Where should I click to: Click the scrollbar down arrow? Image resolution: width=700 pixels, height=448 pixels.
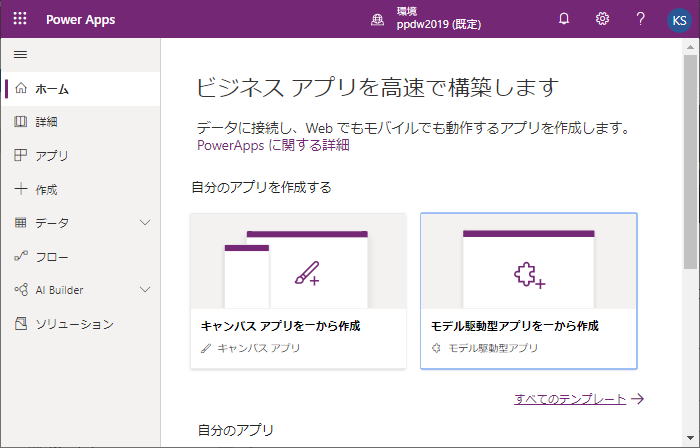point(690,438)
